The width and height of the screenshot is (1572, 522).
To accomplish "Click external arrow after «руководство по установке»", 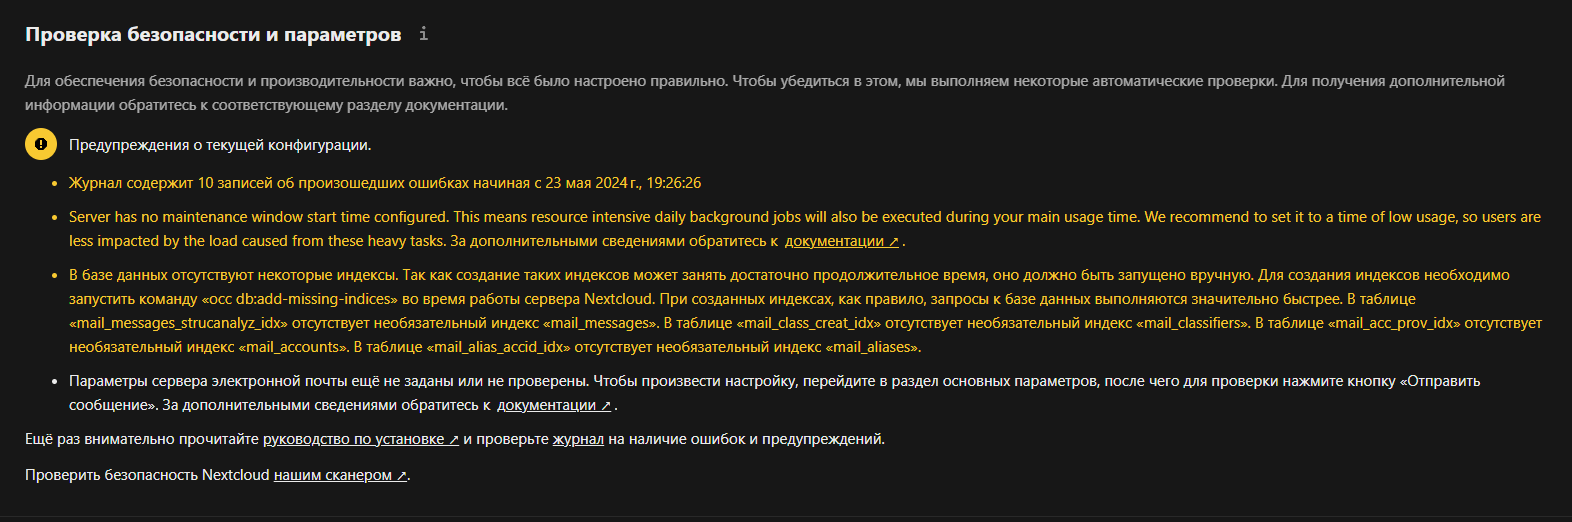I will 454,439.
